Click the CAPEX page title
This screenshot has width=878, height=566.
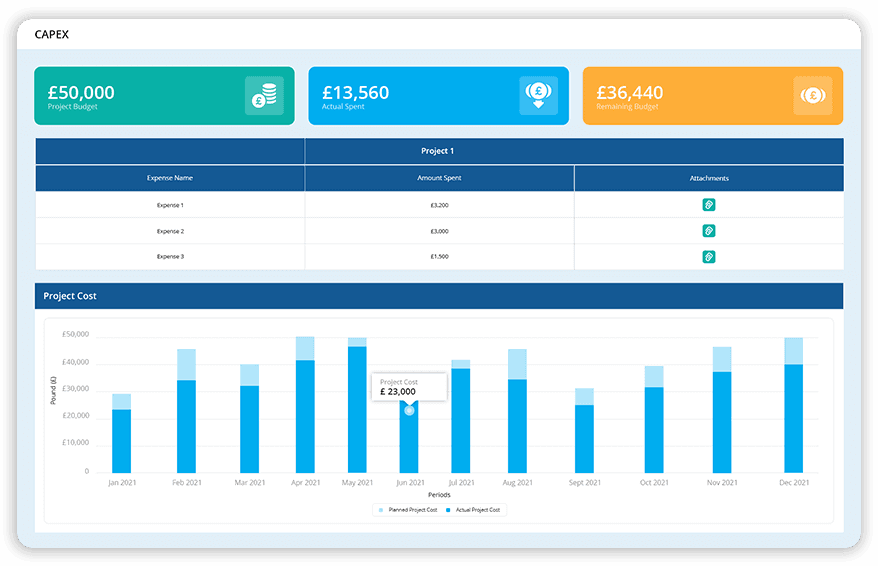click(x=52, y=34)
